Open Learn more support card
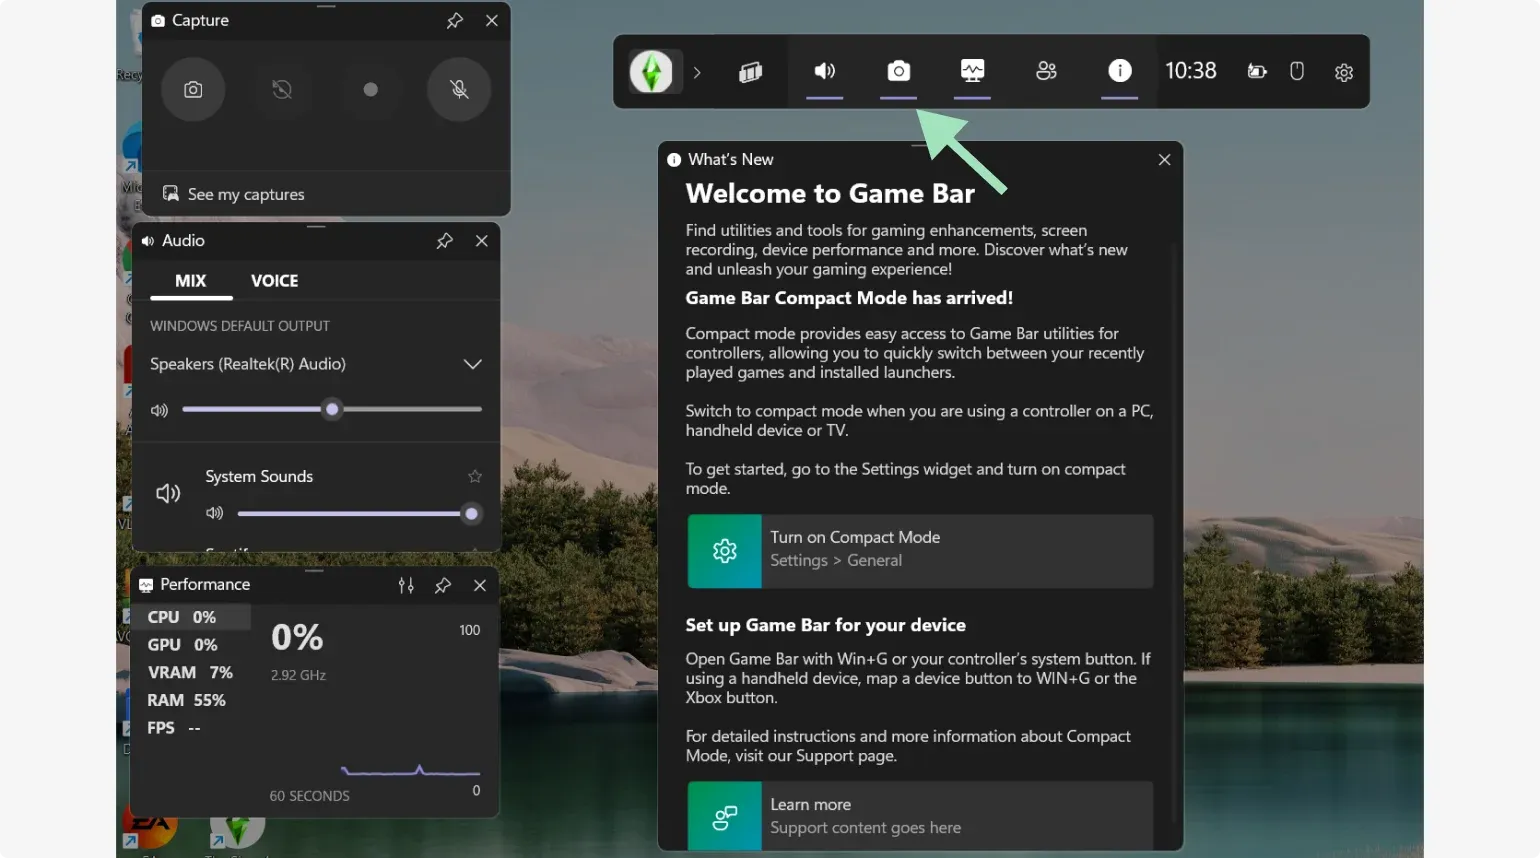This screenshot has height=858, width=1540. [x=920, y=816]
